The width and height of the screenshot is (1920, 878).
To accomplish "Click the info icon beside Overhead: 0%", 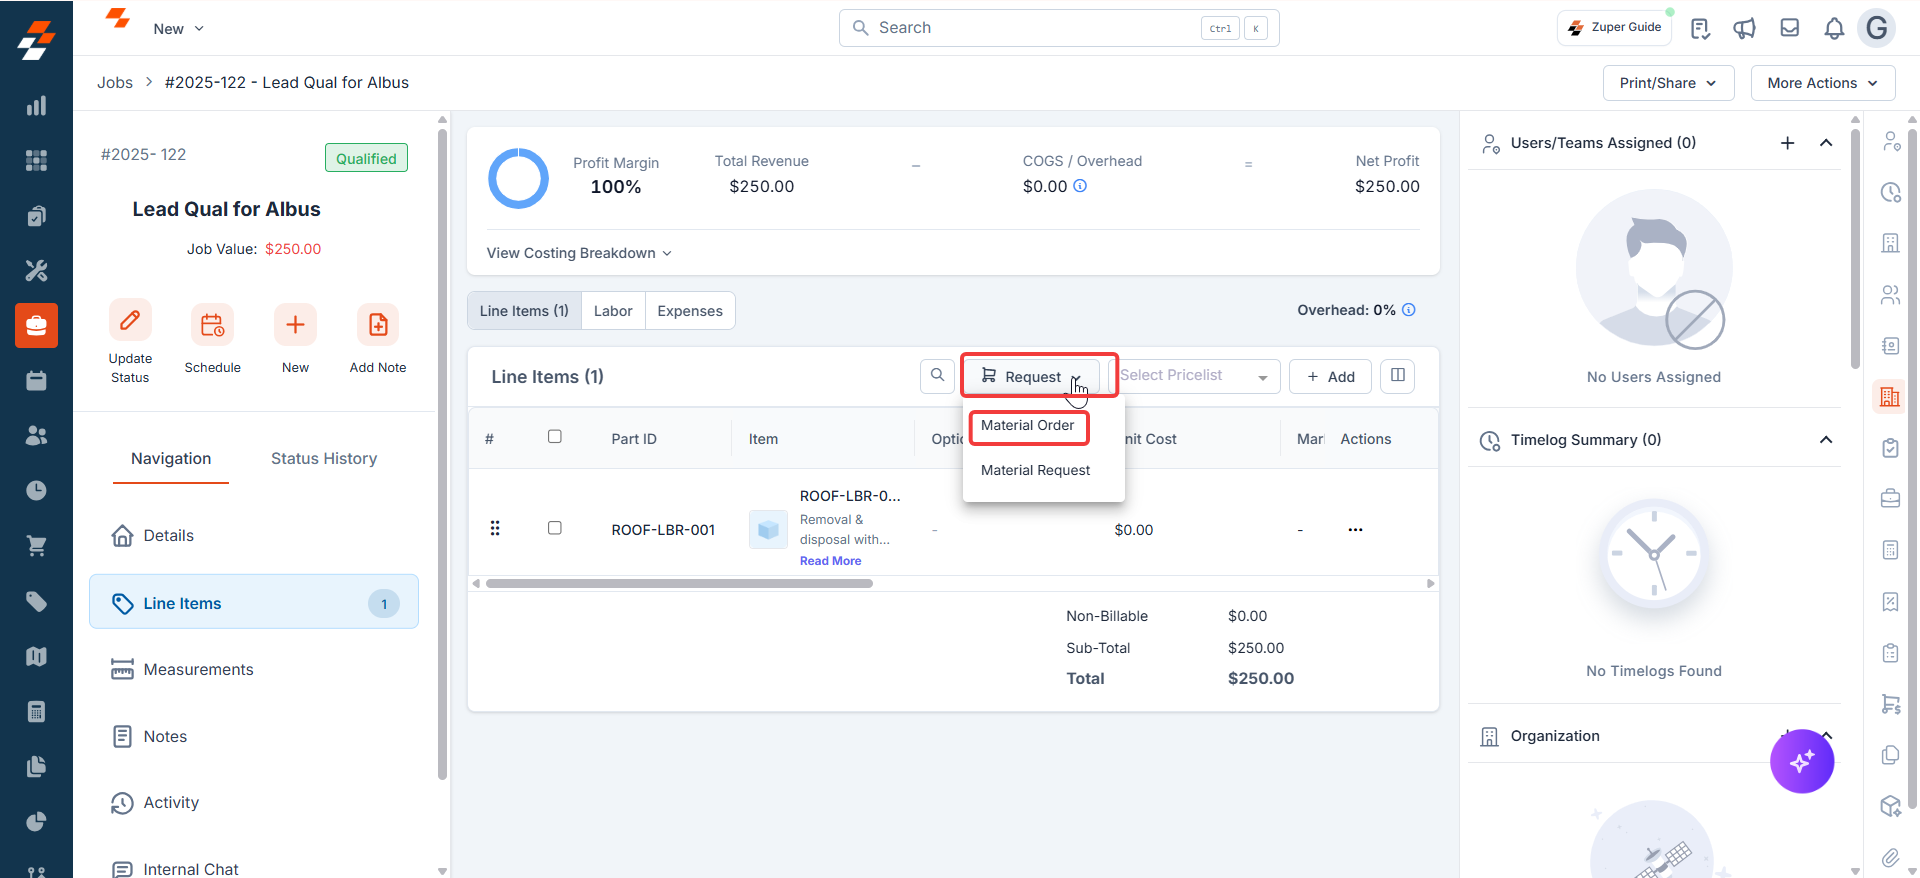I will coord(1409,310).
